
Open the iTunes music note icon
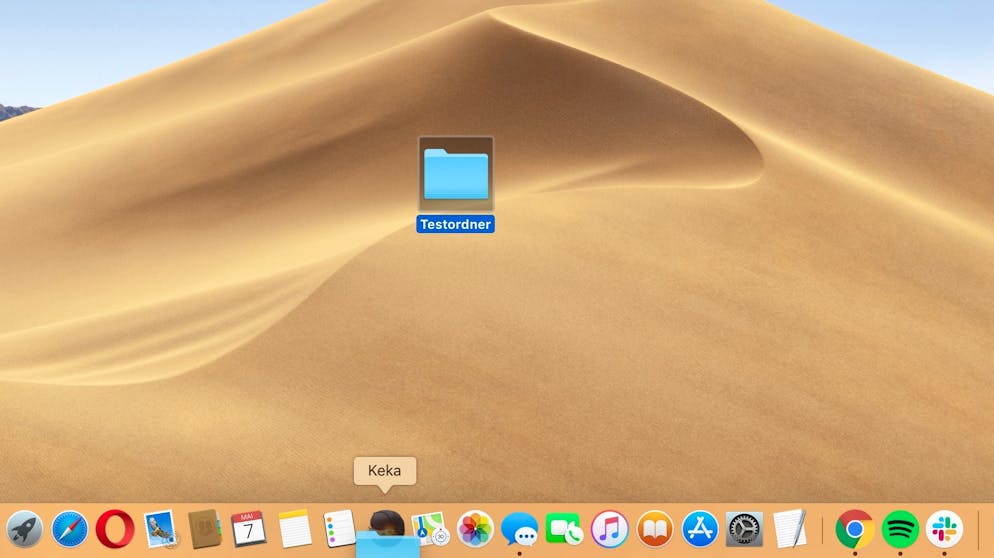(x=610, y=529)
